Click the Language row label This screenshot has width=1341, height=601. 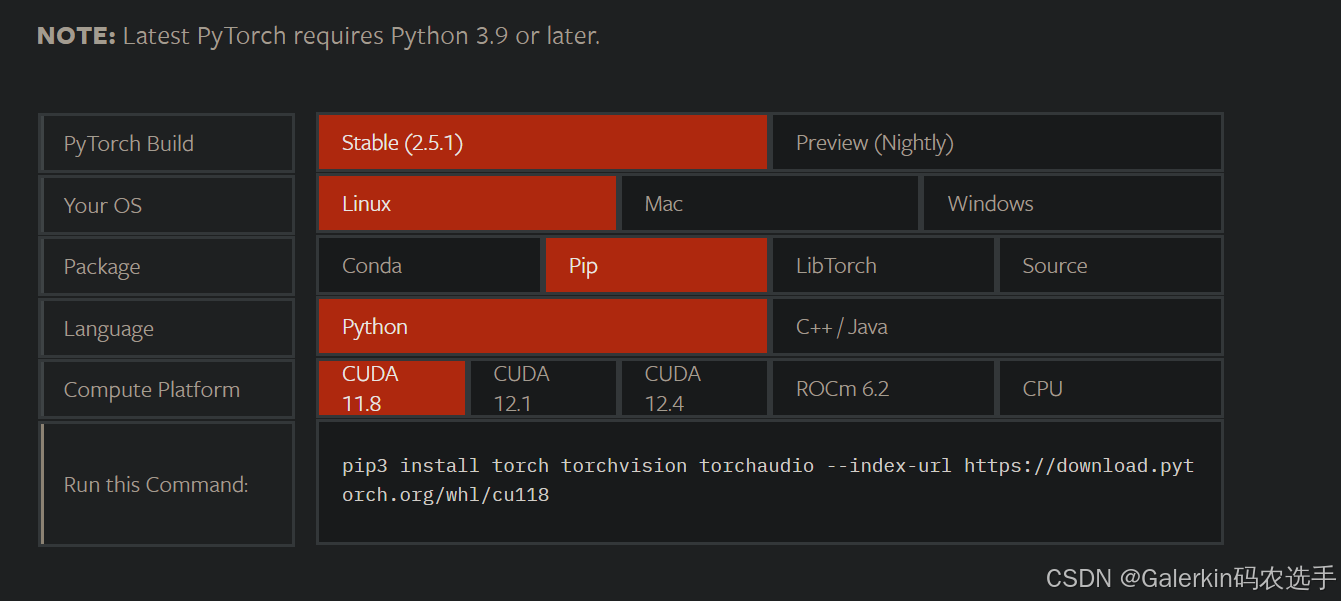click(x=167, y=328)
